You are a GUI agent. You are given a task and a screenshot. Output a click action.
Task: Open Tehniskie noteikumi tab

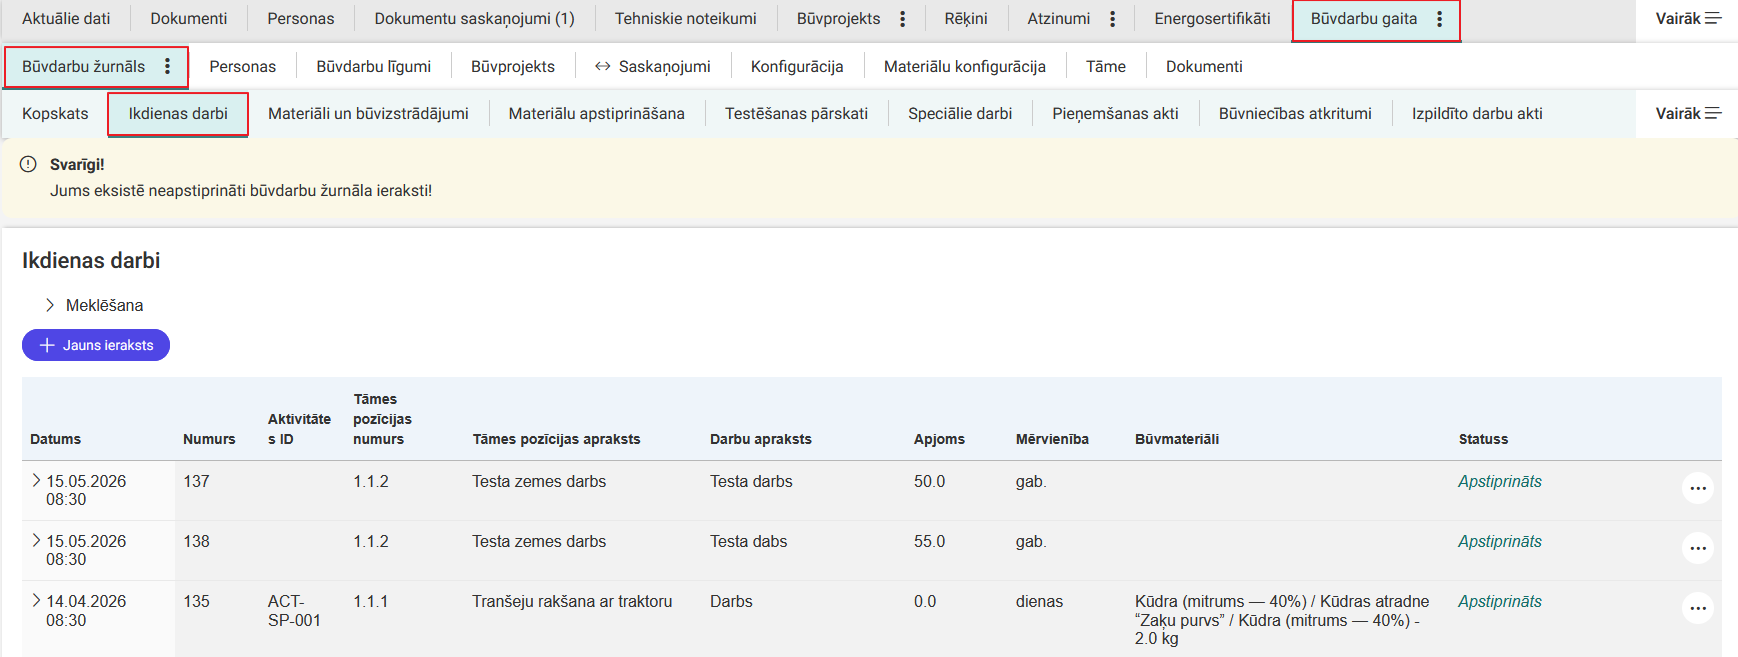686,18
